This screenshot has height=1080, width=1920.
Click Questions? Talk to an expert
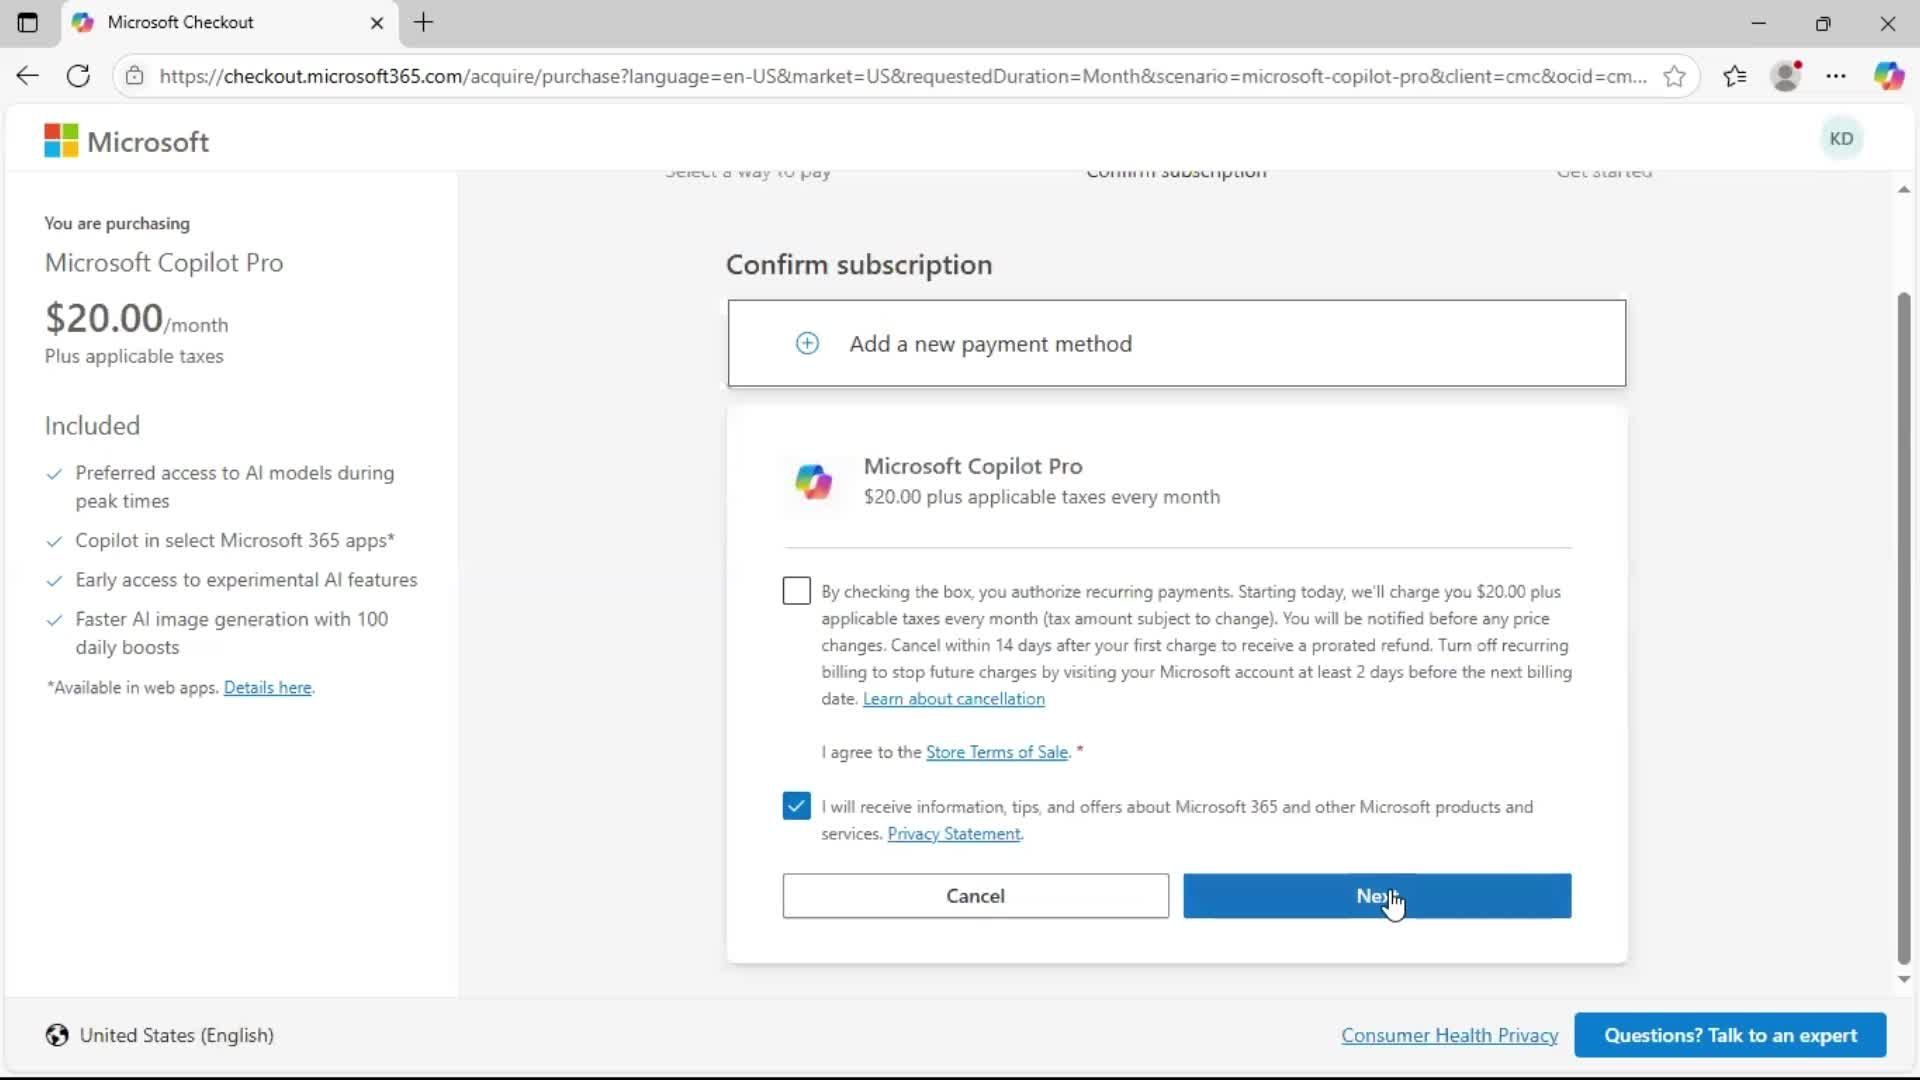(1730, 1035)
